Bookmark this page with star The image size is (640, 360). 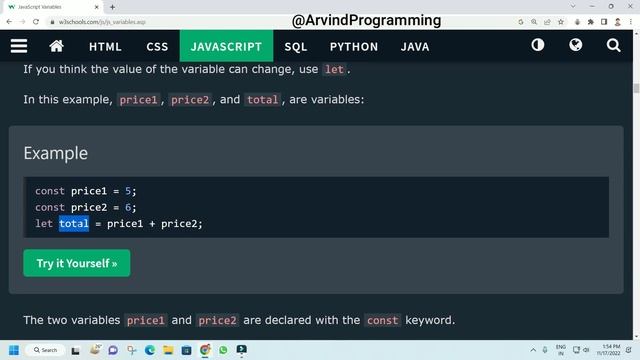coord(561,22)
